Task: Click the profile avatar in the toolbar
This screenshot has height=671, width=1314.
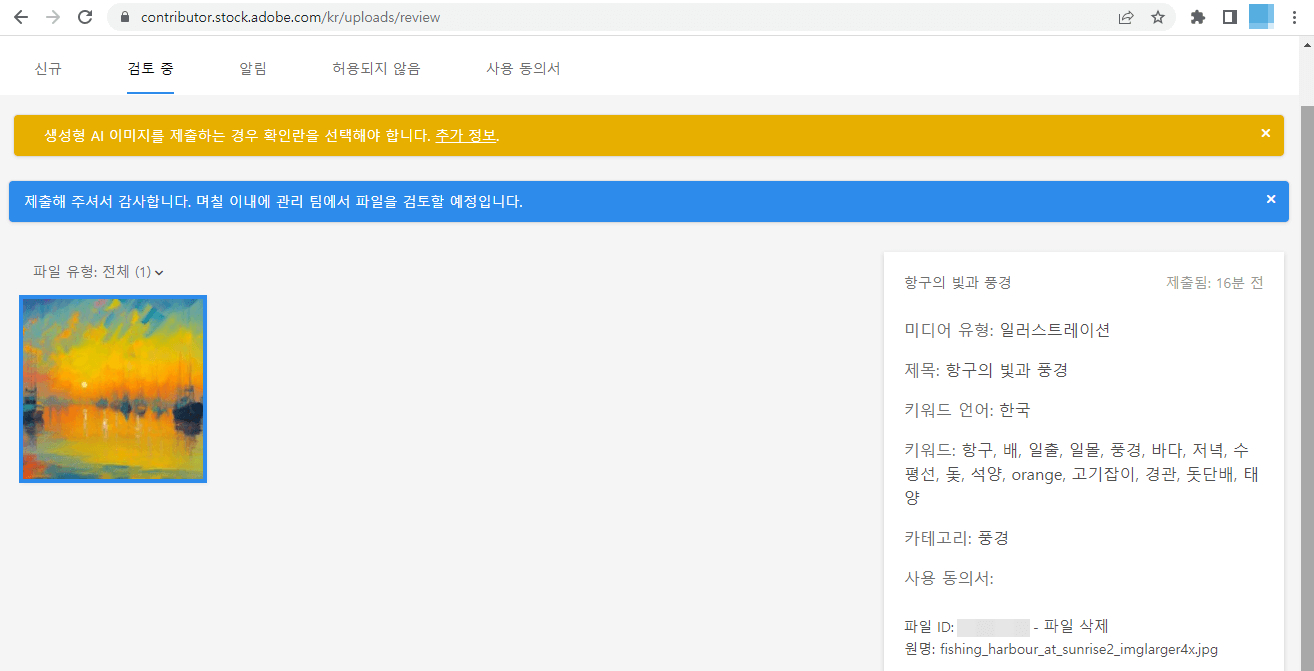Action: [x=1261, y=17]
